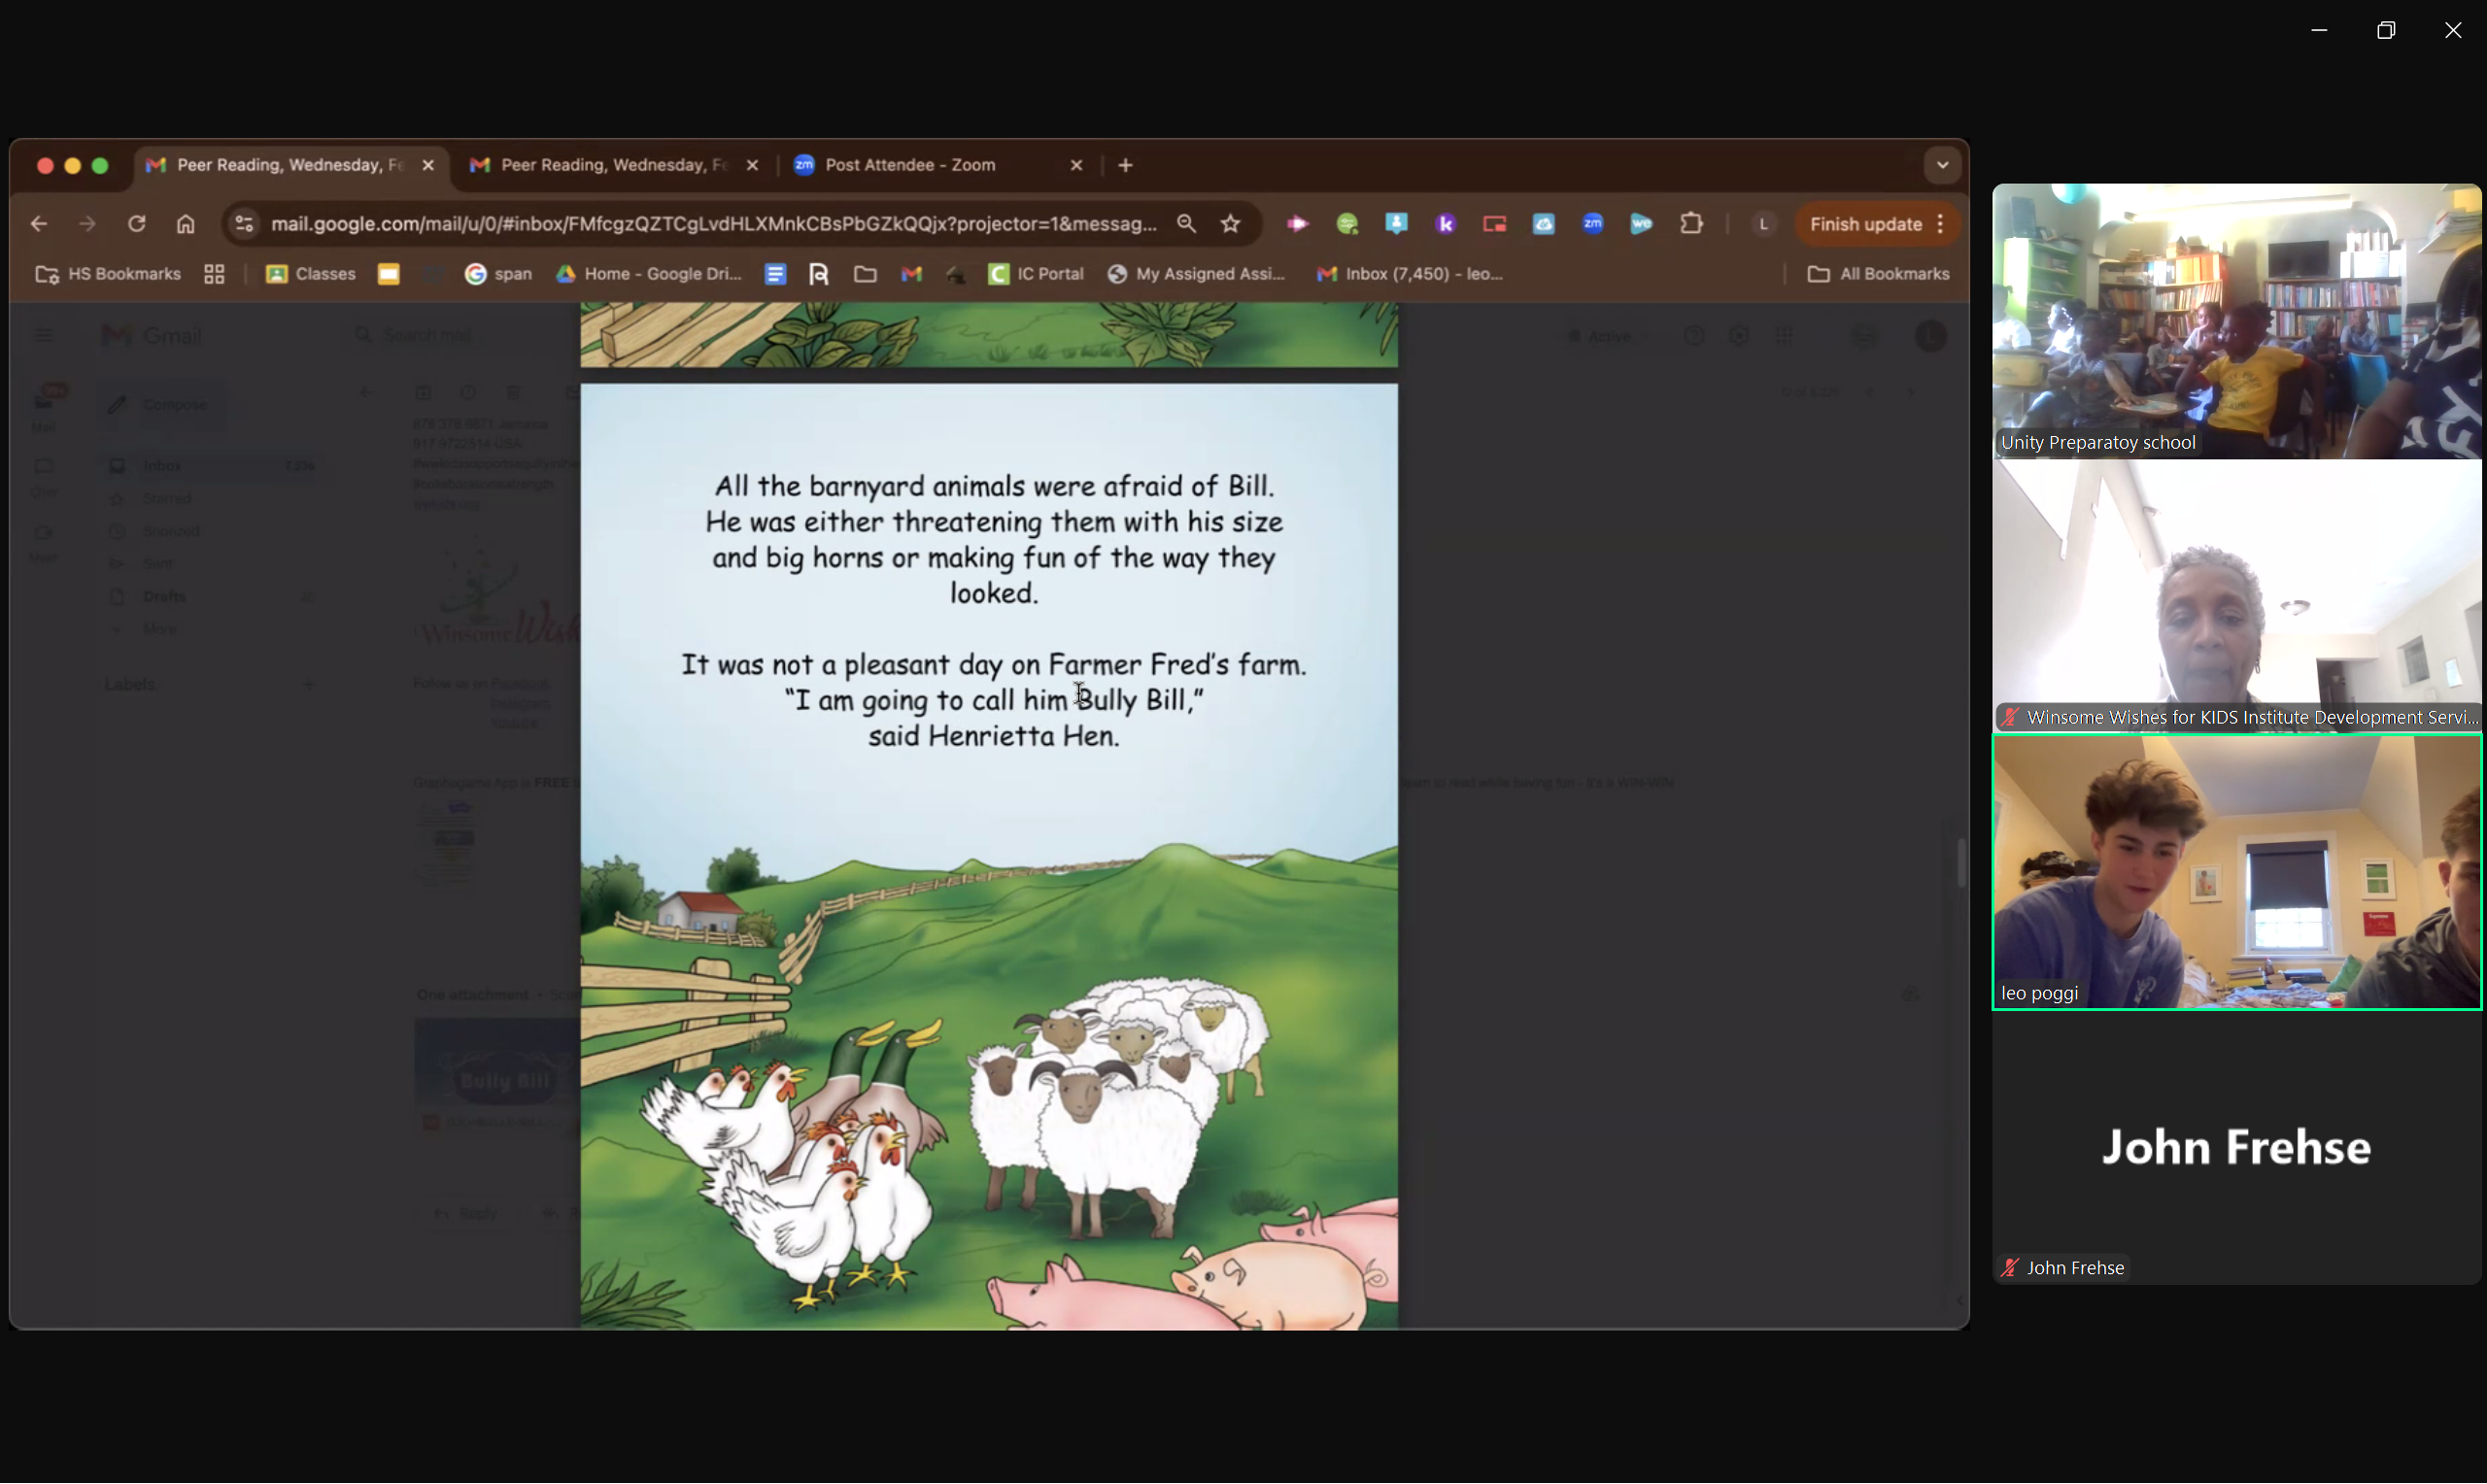2487x1484 pixels.
Task: Click the browser reload icon
Action: coord(137,224)
